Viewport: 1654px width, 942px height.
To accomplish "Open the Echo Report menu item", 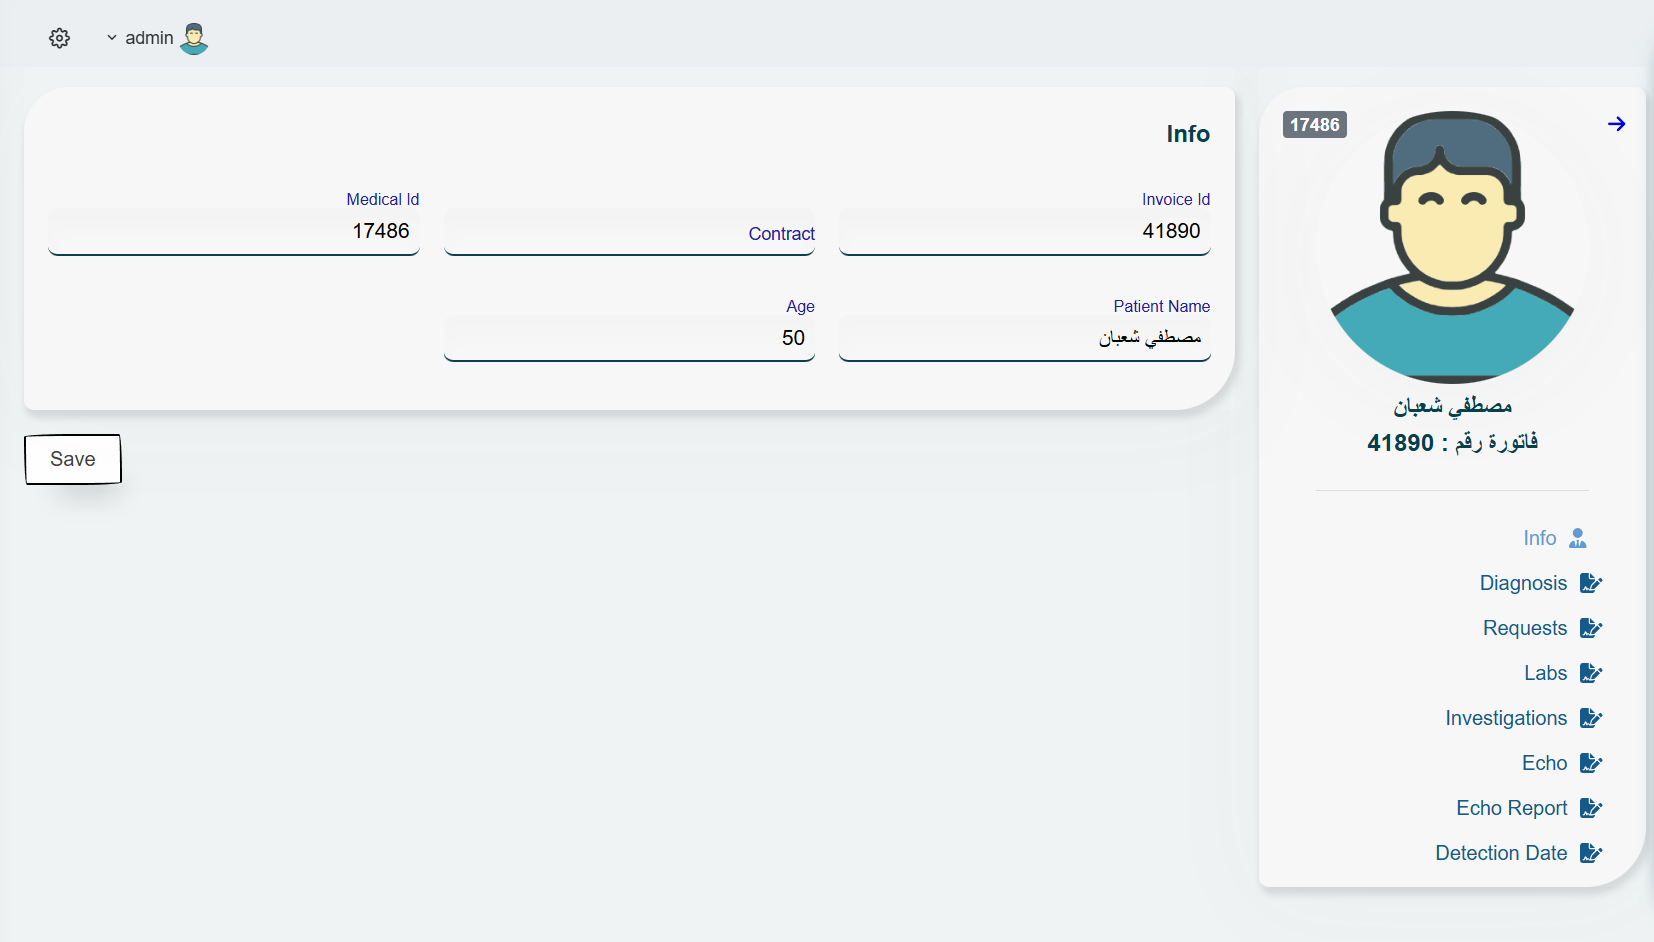I will (1511, 808).
